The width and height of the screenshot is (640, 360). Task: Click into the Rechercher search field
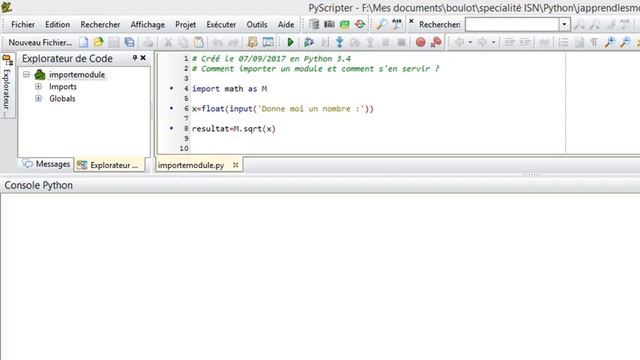pos(512,24)
